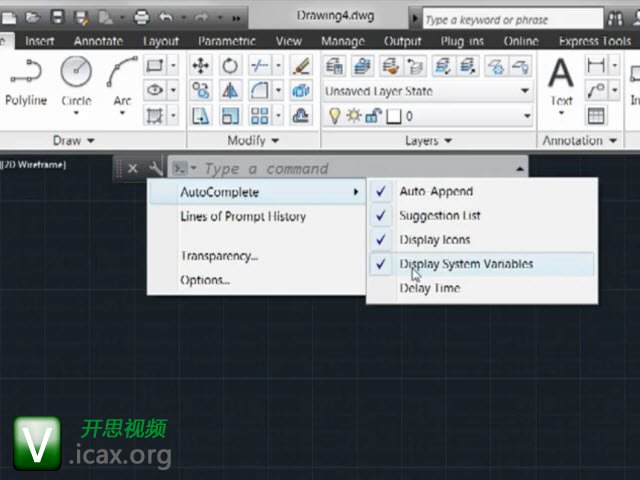
Task: Expand the Modify panel
Action: (x=253, y=141)
